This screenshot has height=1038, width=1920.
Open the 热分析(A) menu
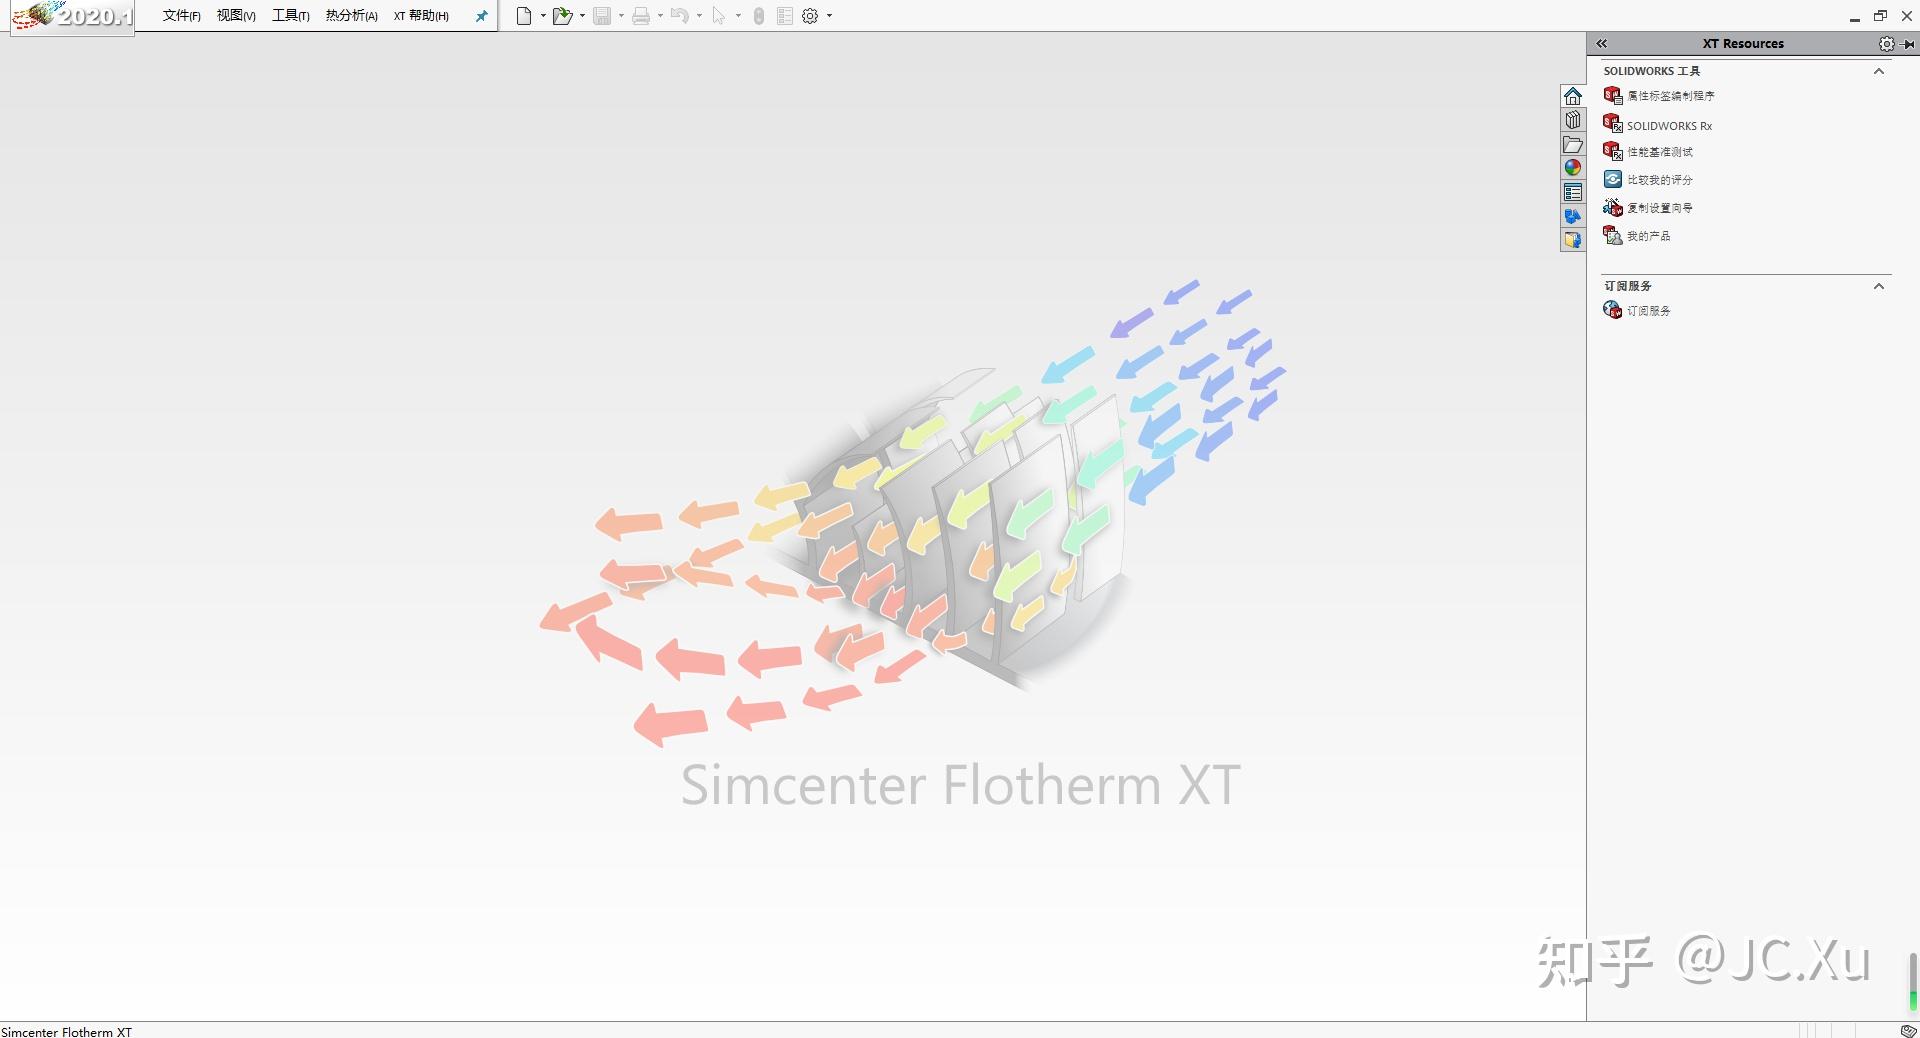[x=349, y=16]
